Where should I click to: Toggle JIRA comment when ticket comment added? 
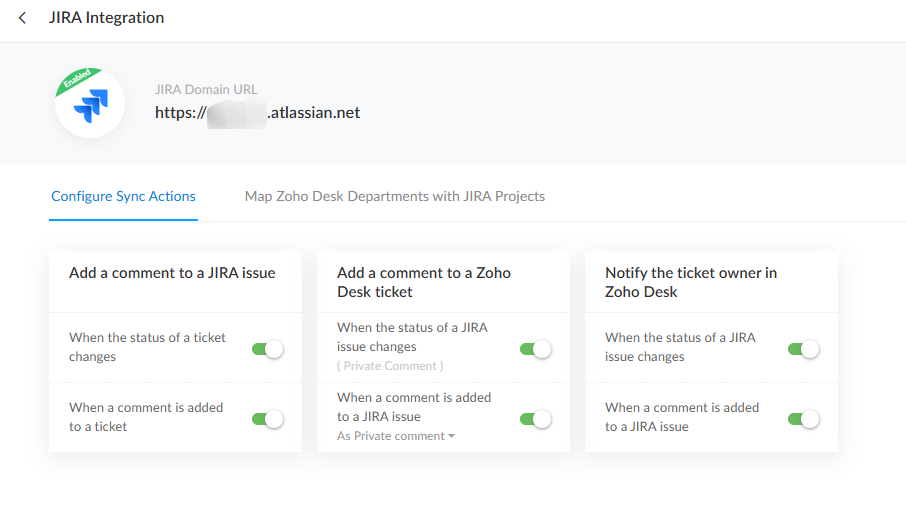267,419
